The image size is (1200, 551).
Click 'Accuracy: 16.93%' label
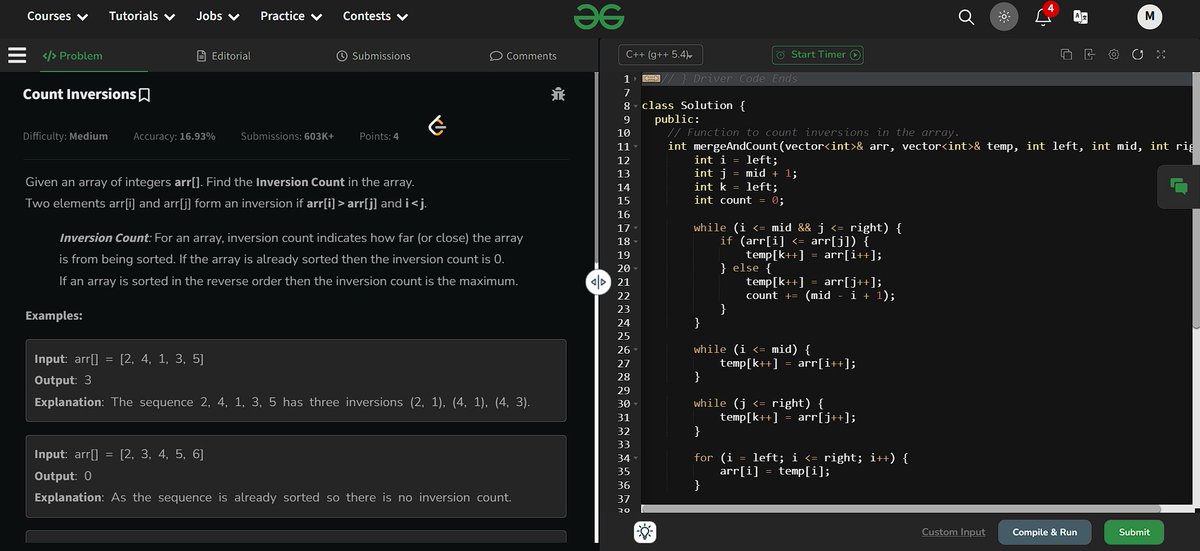click(x=174, y=136)
